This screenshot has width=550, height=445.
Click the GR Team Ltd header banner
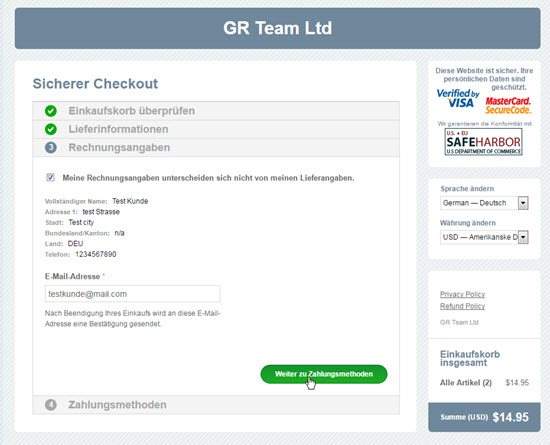[x=277, y=28]
